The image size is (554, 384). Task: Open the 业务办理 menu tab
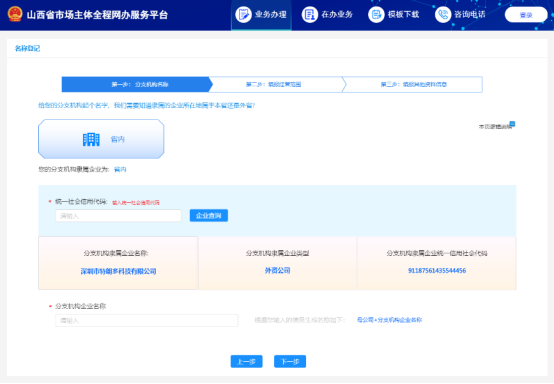(x=261, y=15)
